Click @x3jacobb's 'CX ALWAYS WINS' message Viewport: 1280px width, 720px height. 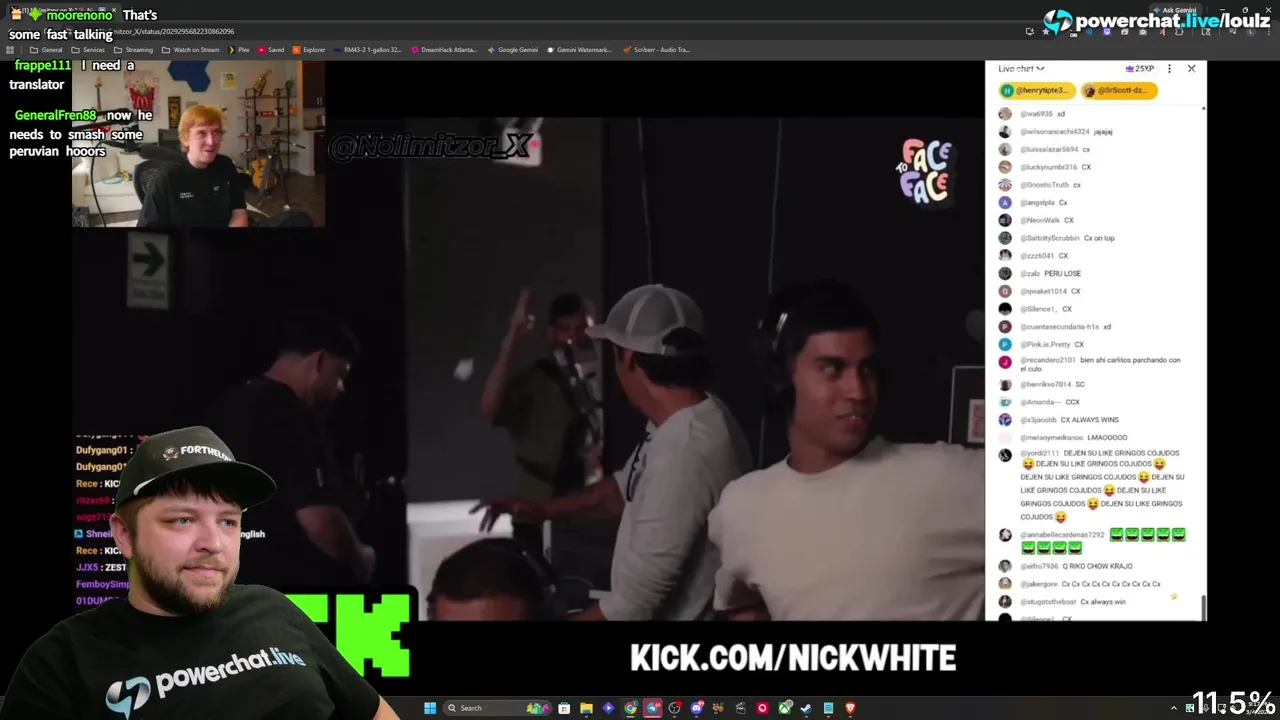point(1089,420)
